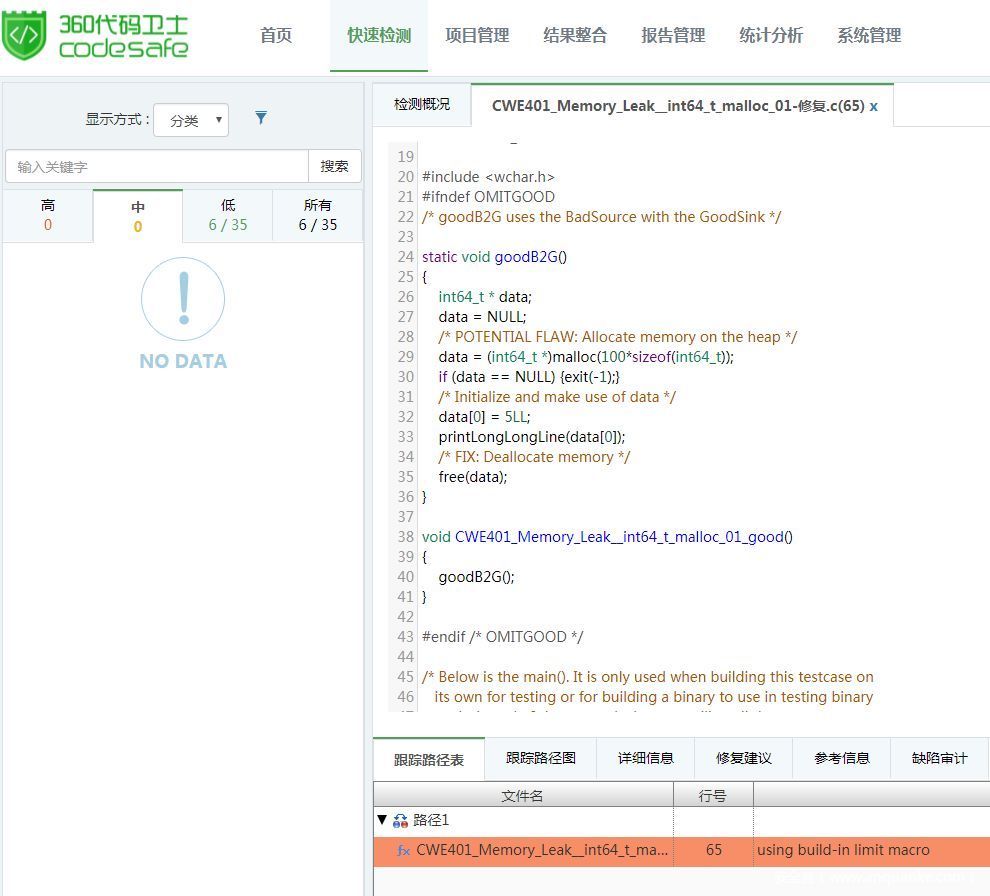Show 所有 defects tab
Screen dimensions: 990x896
(x=318, y=215)
